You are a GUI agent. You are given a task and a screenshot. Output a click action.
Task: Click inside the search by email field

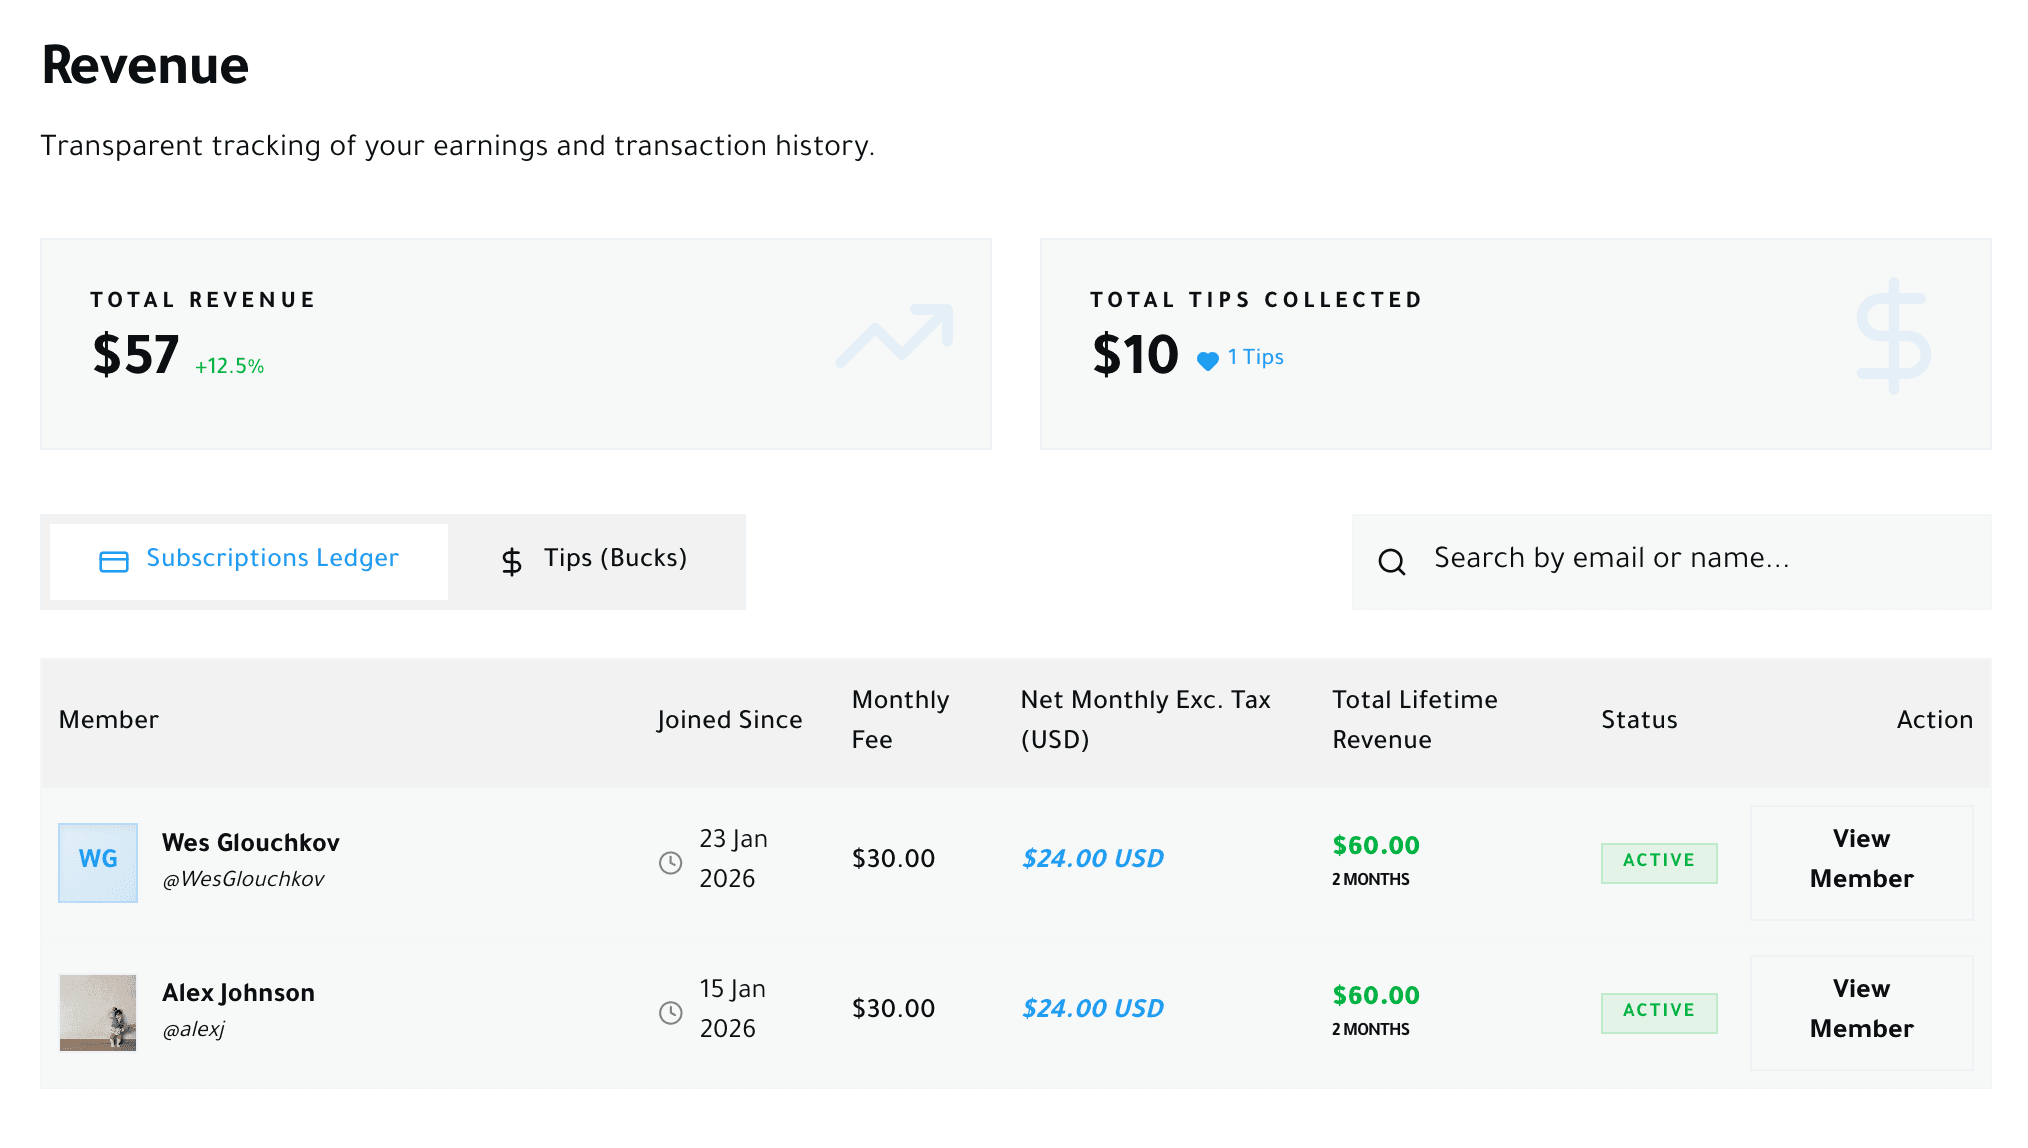[x=1650, y=560]
